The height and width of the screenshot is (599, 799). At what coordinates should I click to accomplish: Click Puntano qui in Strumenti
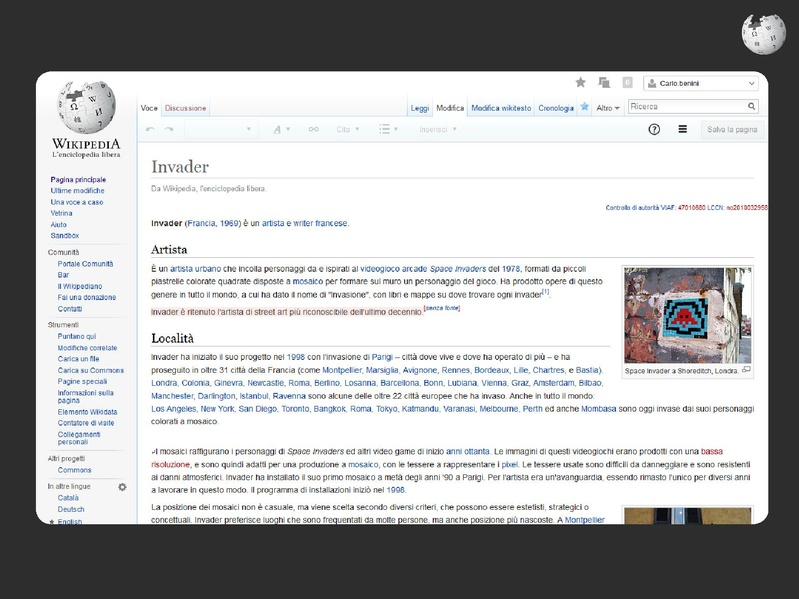[76, 336]
